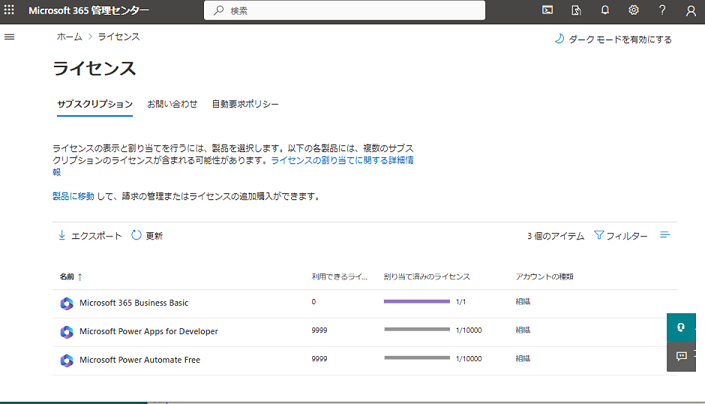Switch to the お問い合わせ tab
The height and width of the screenshot is (404, 705).
(172, 104)
